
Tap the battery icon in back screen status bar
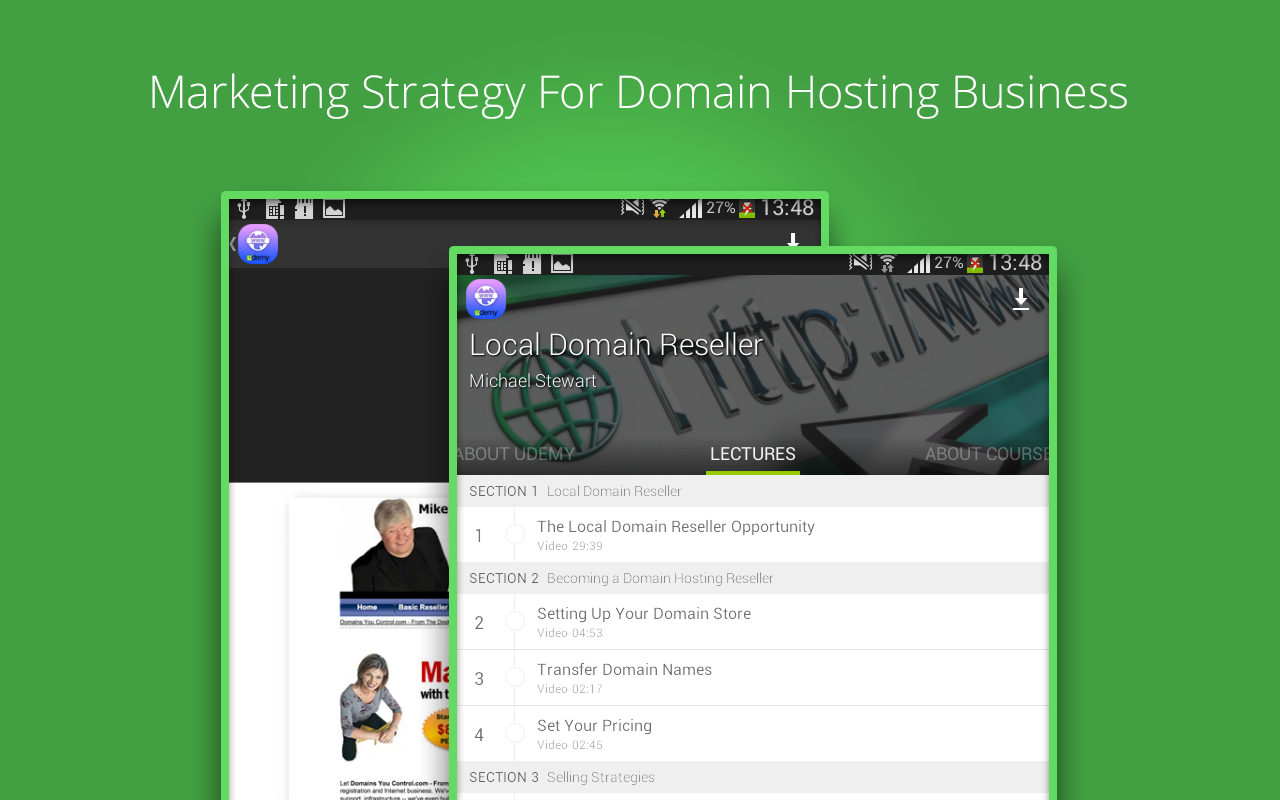point(747,209)
